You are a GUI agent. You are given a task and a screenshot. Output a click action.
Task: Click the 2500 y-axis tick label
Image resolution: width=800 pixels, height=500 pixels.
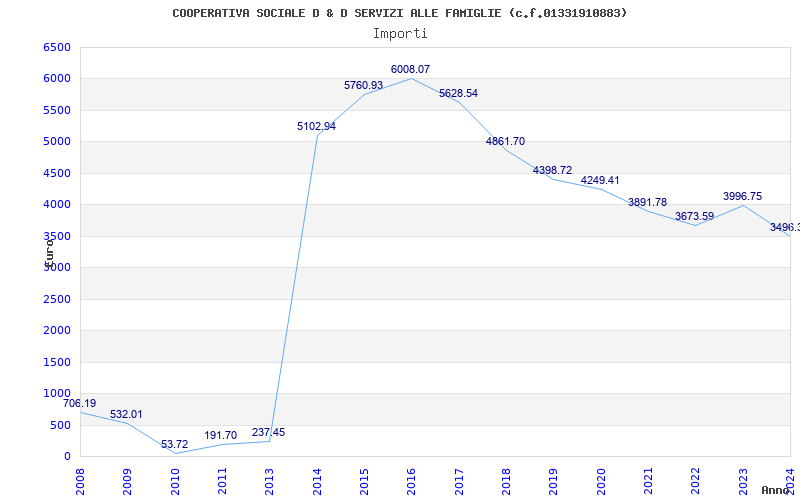[x=57, y=299]
